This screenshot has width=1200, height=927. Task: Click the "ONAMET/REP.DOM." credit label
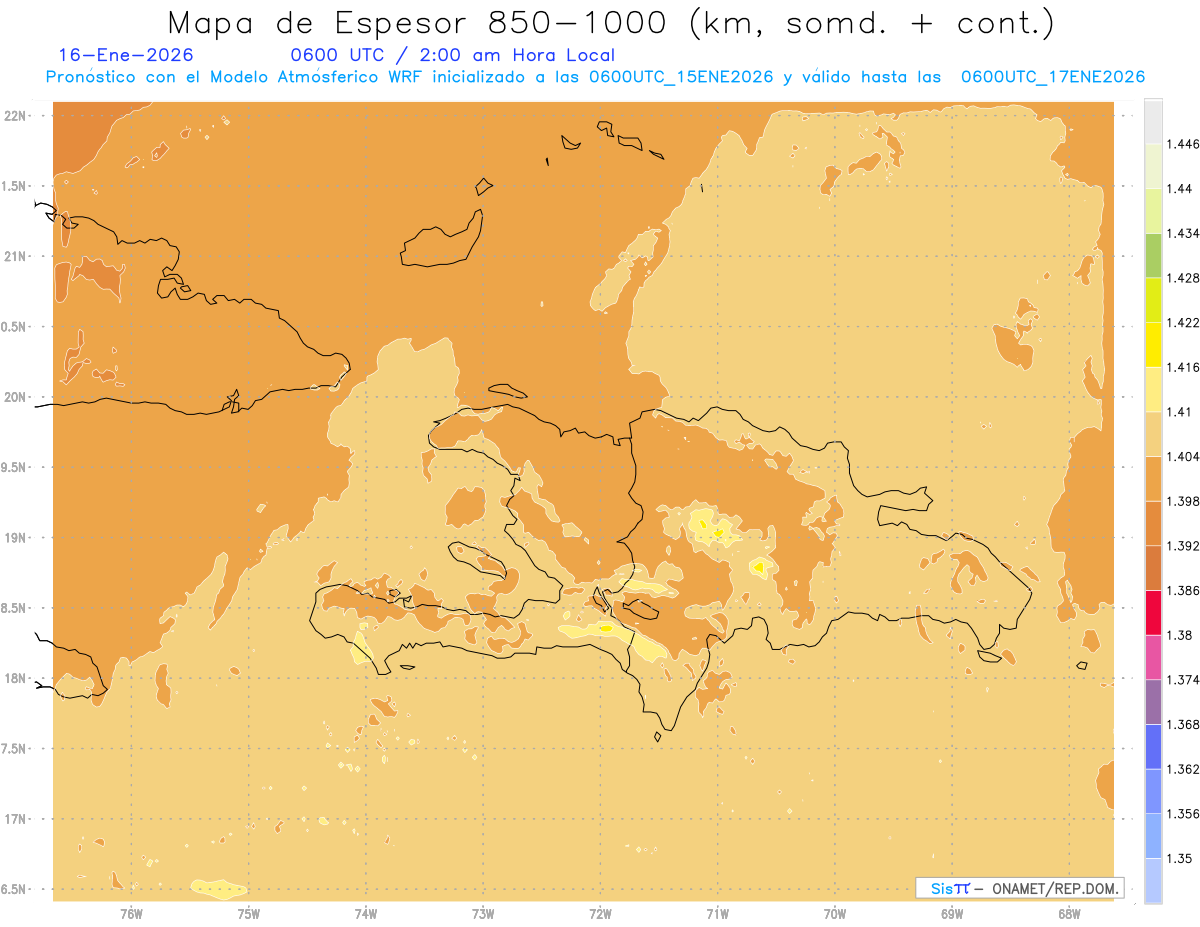1055,888
